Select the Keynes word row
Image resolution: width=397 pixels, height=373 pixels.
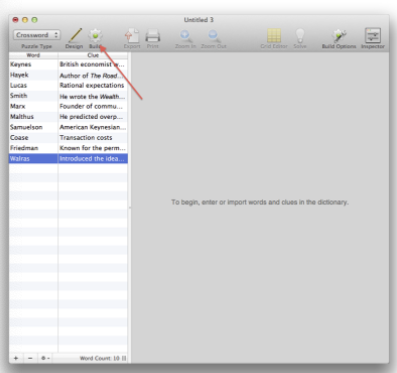[x=68, y=64]
